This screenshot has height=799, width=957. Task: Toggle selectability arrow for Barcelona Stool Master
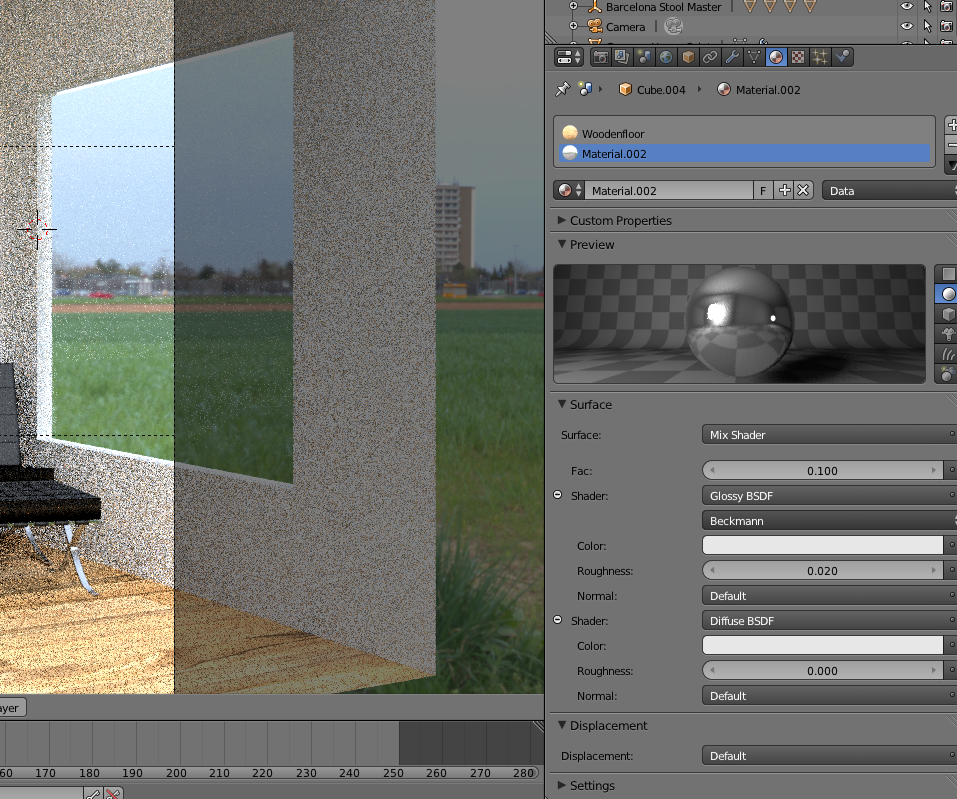coord(928,7)
